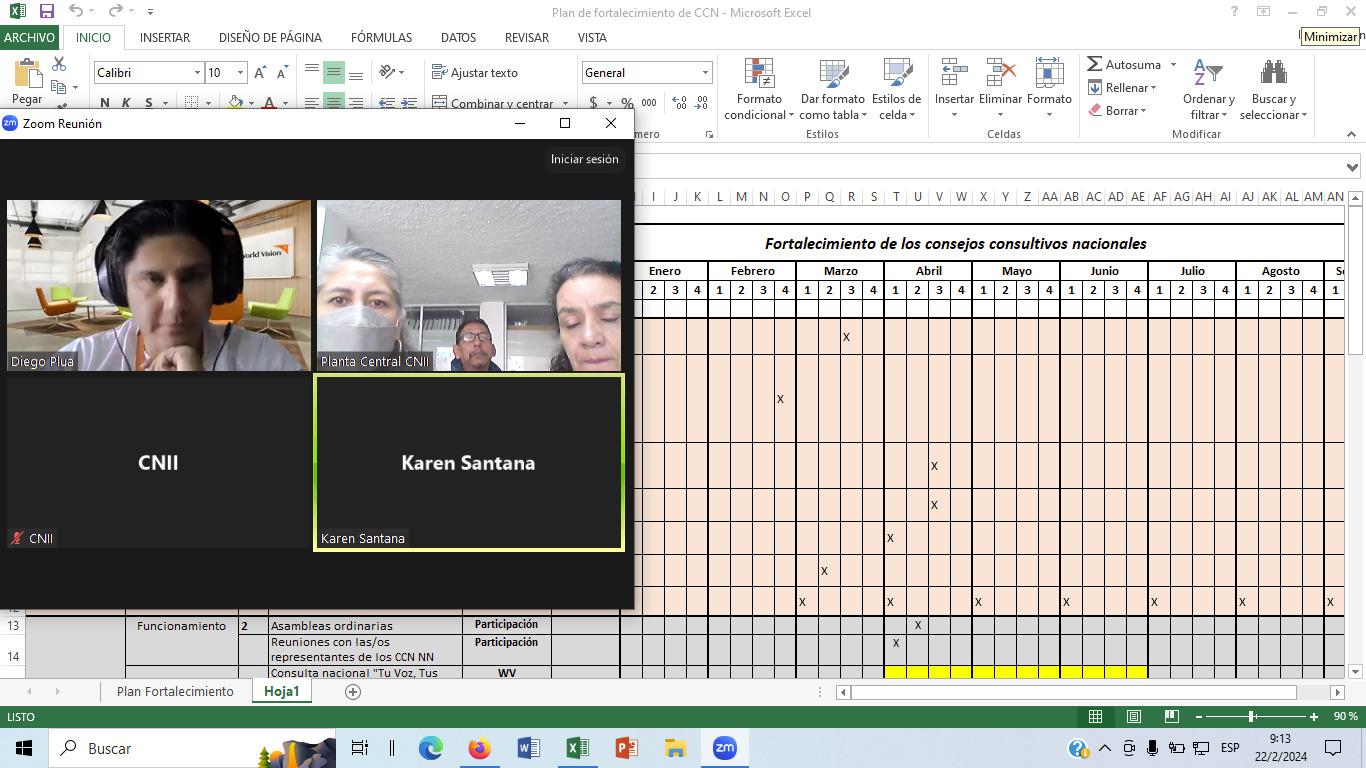Click Iniciar sesión in Zoom window

(584, 159)
